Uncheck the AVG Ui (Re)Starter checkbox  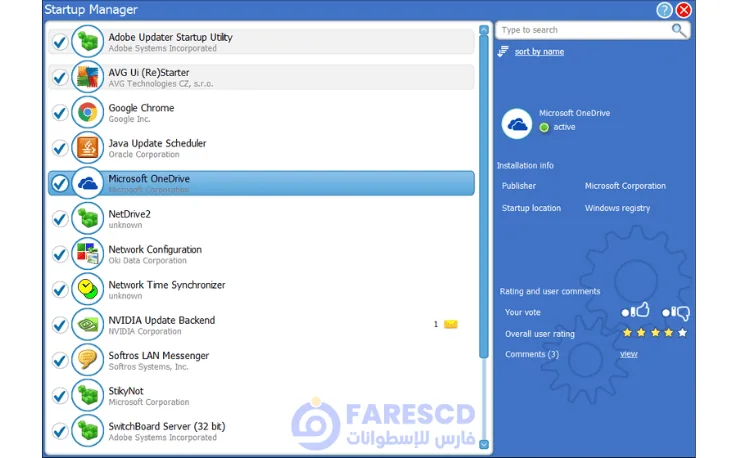tap(60, 77)
